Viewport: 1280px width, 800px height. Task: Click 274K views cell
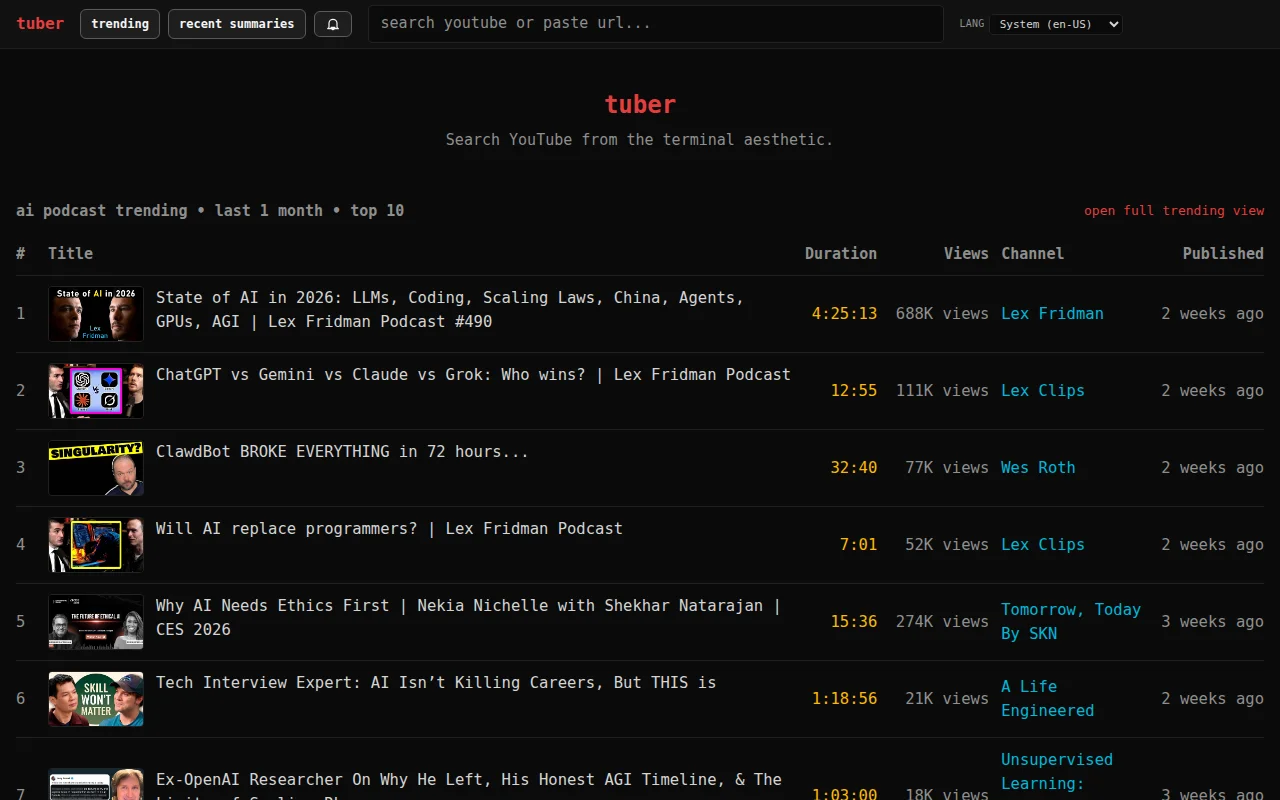click(942, 621)
